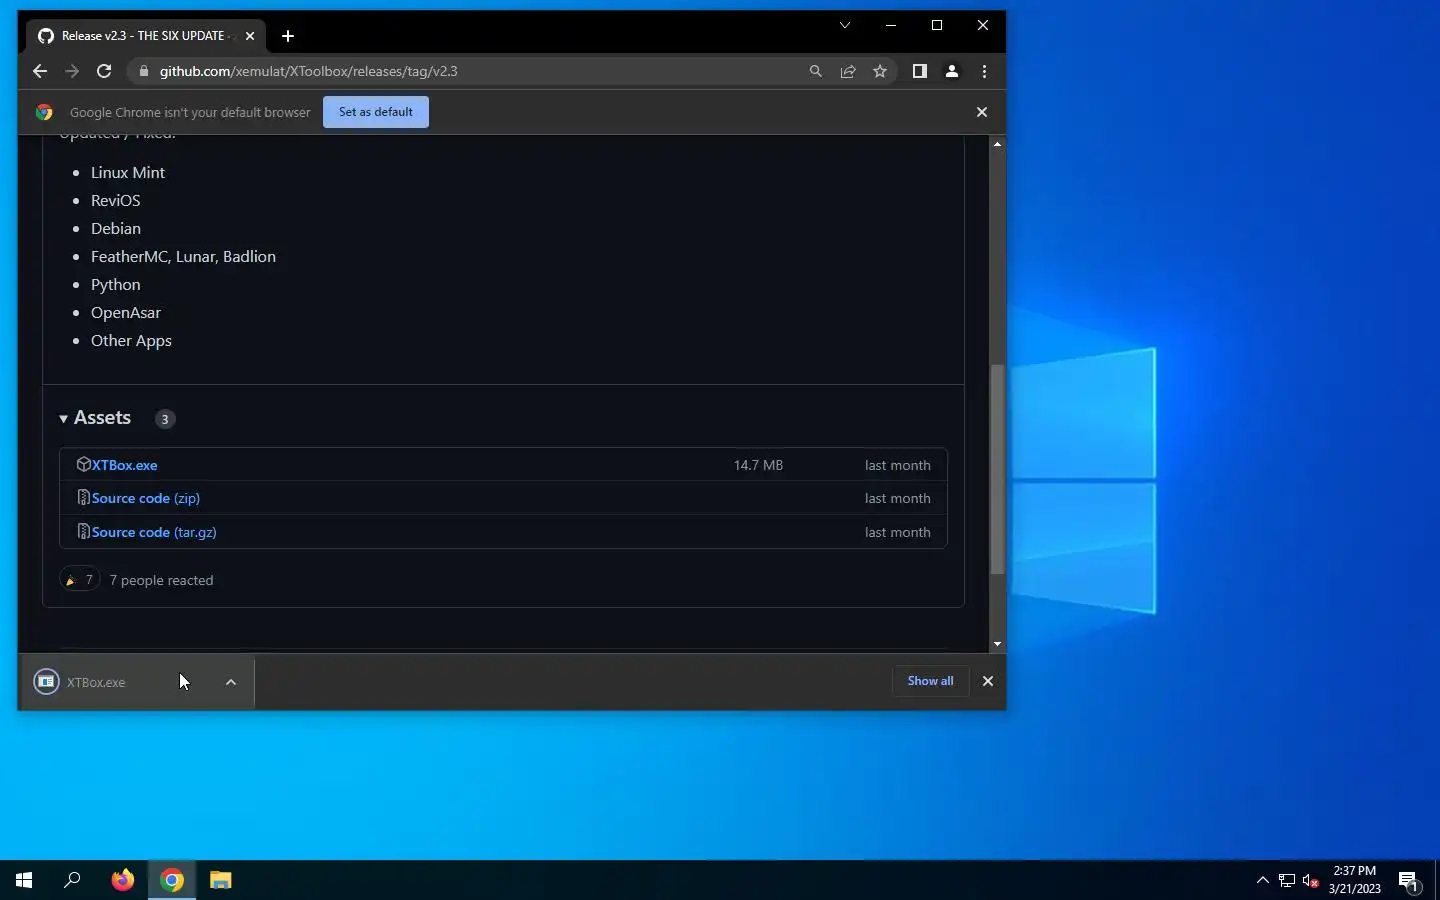
Task: Reload the GitHub release page
Action: tap(104, 71)
